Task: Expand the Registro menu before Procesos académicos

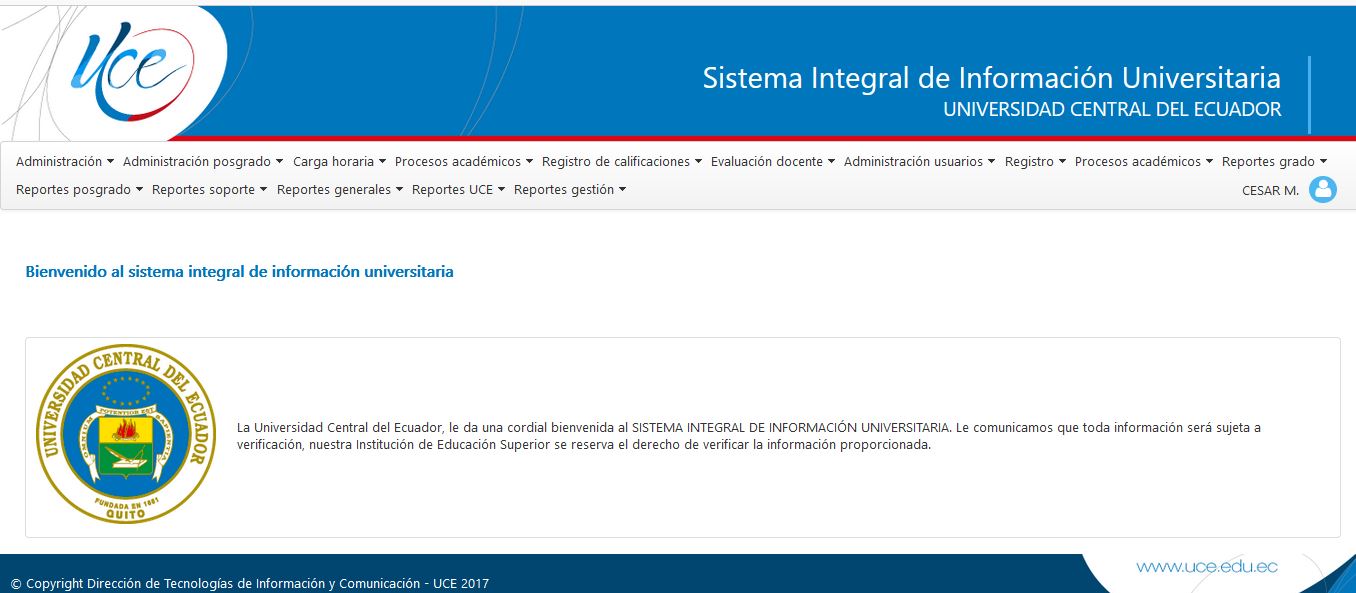Action: [x=1035, y=161]
